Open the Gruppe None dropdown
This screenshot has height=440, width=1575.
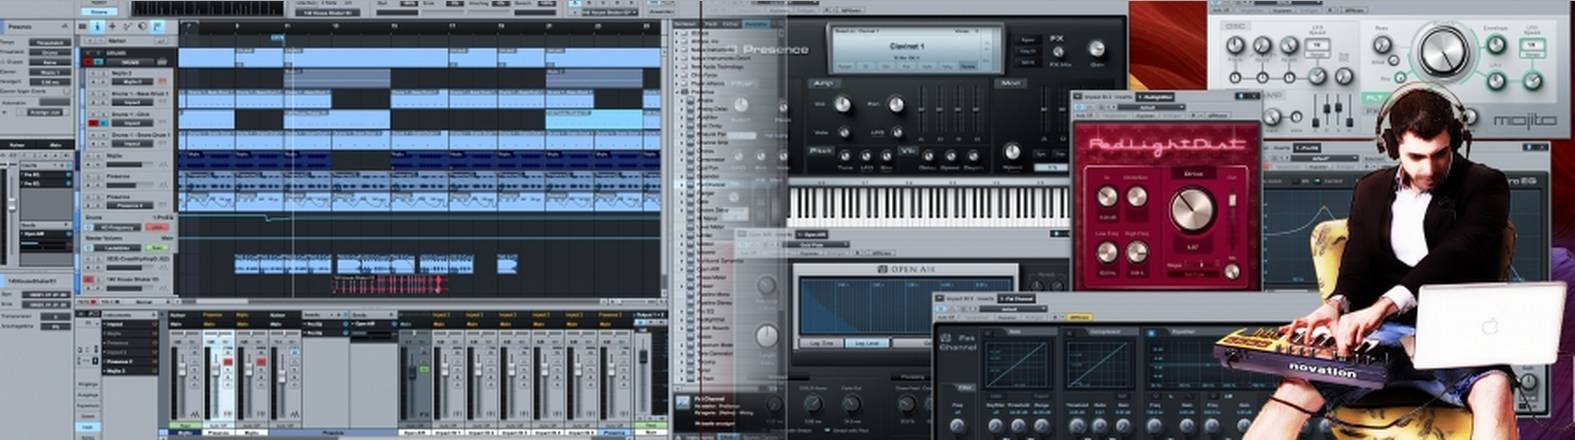50,62
